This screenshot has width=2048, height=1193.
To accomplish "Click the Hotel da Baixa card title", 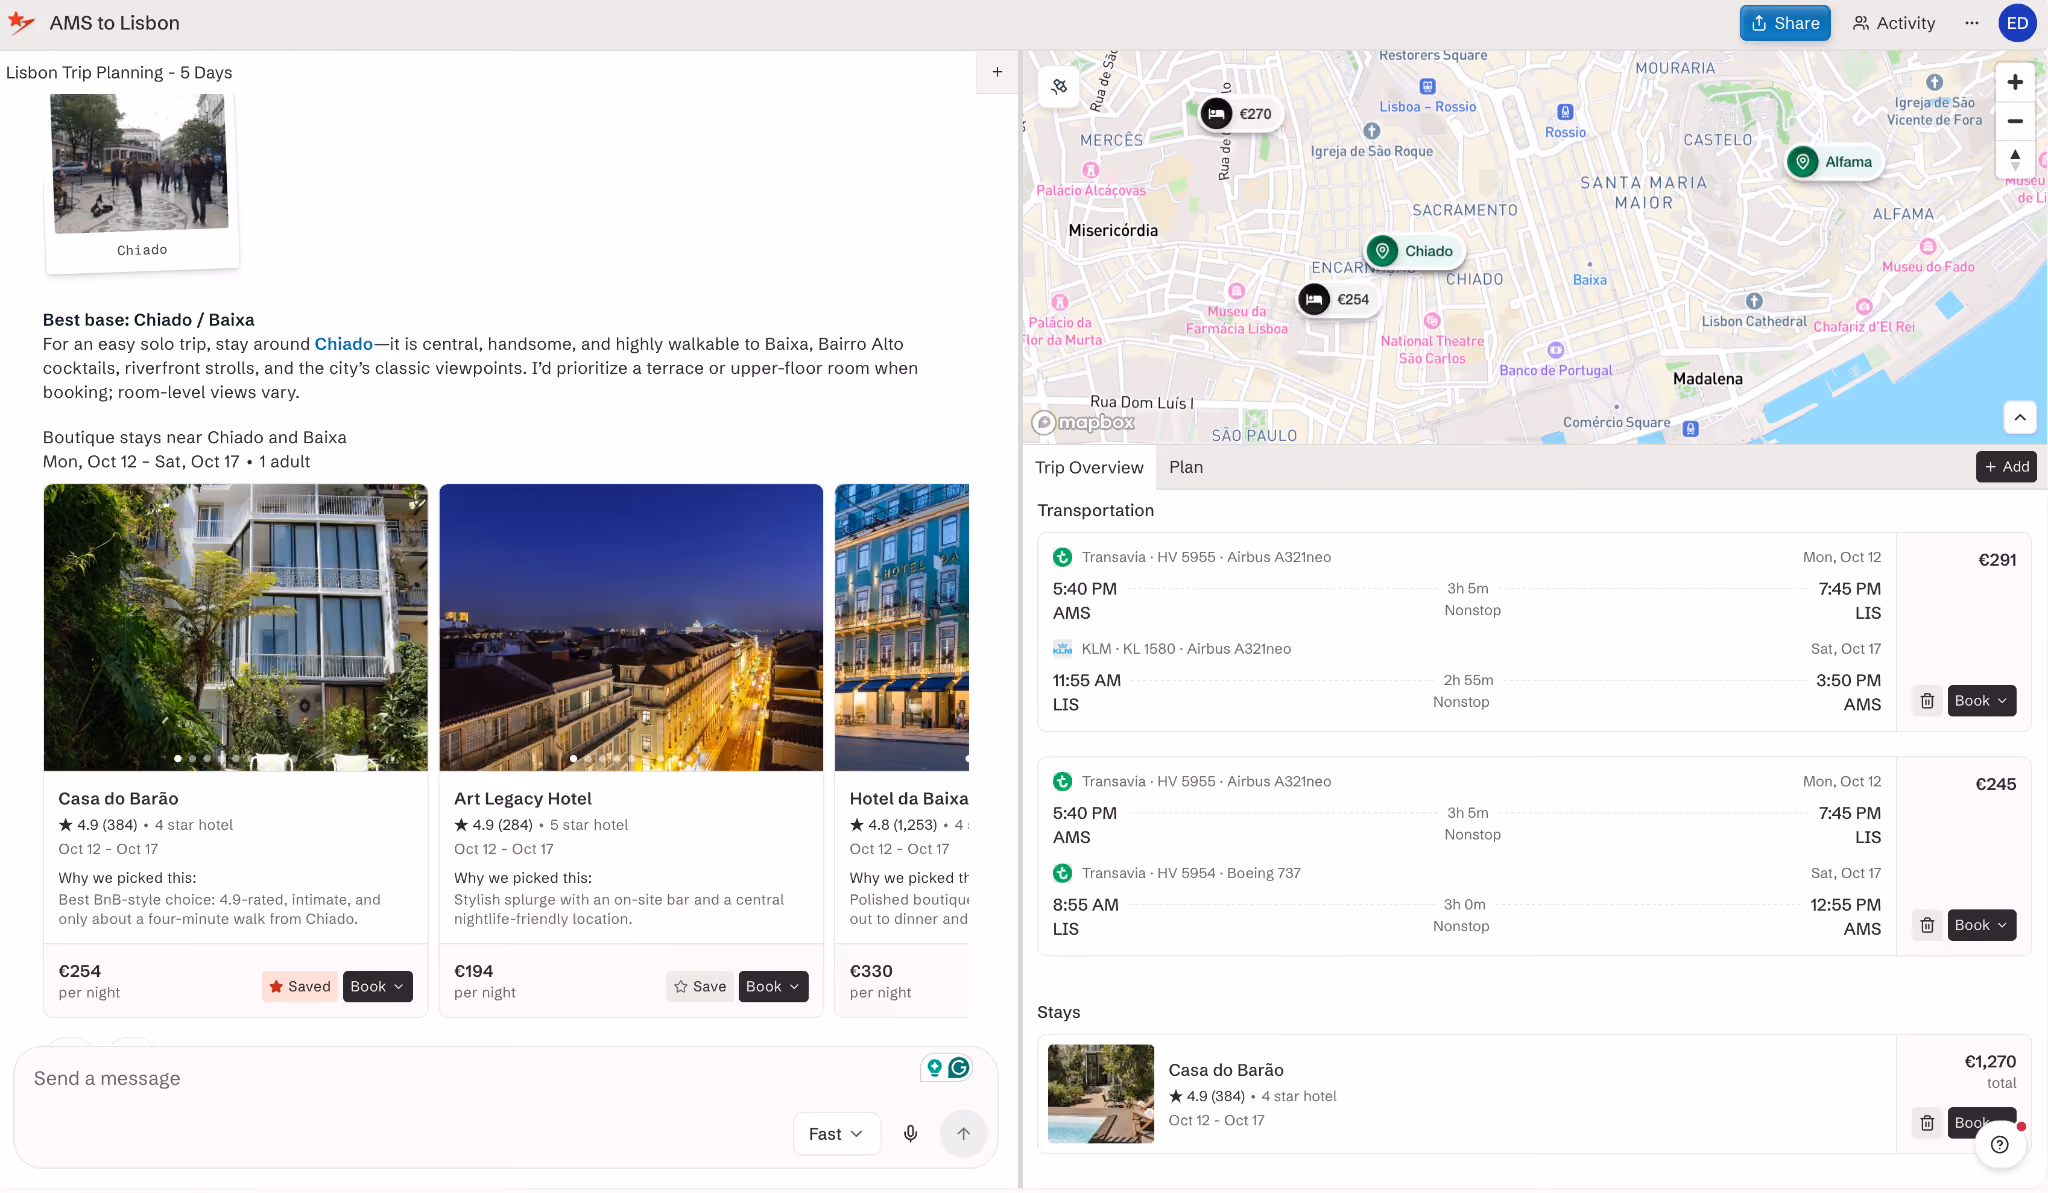I will [x=909, y=799].
